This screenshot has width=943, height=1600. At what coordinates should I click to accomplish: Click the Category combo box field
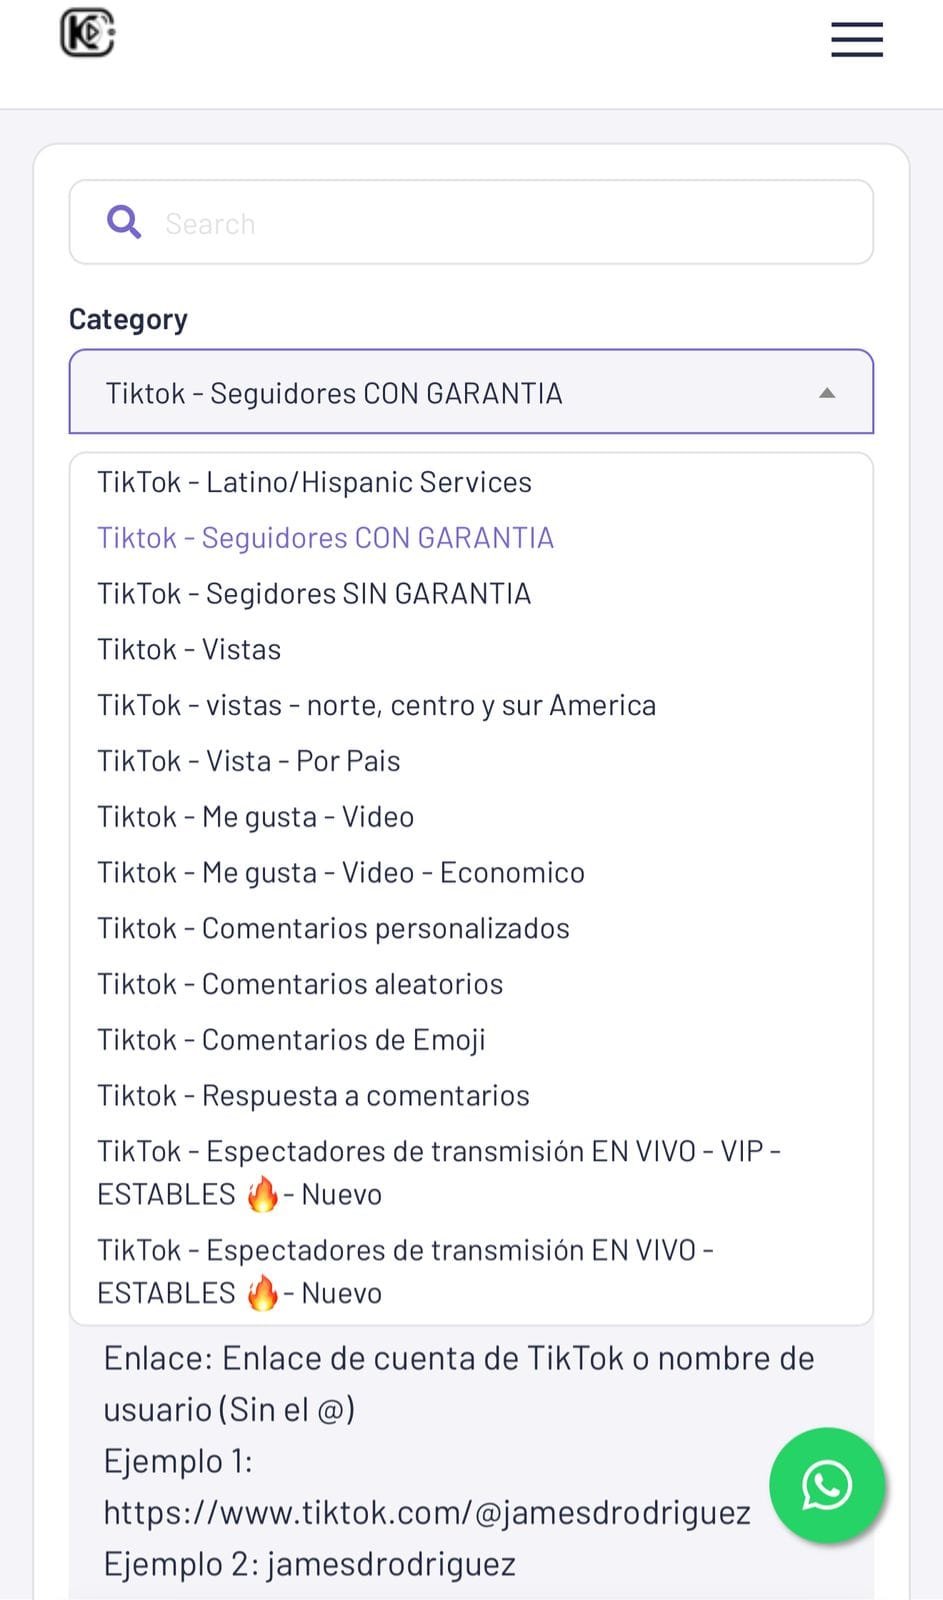click(x=470, y=392)
